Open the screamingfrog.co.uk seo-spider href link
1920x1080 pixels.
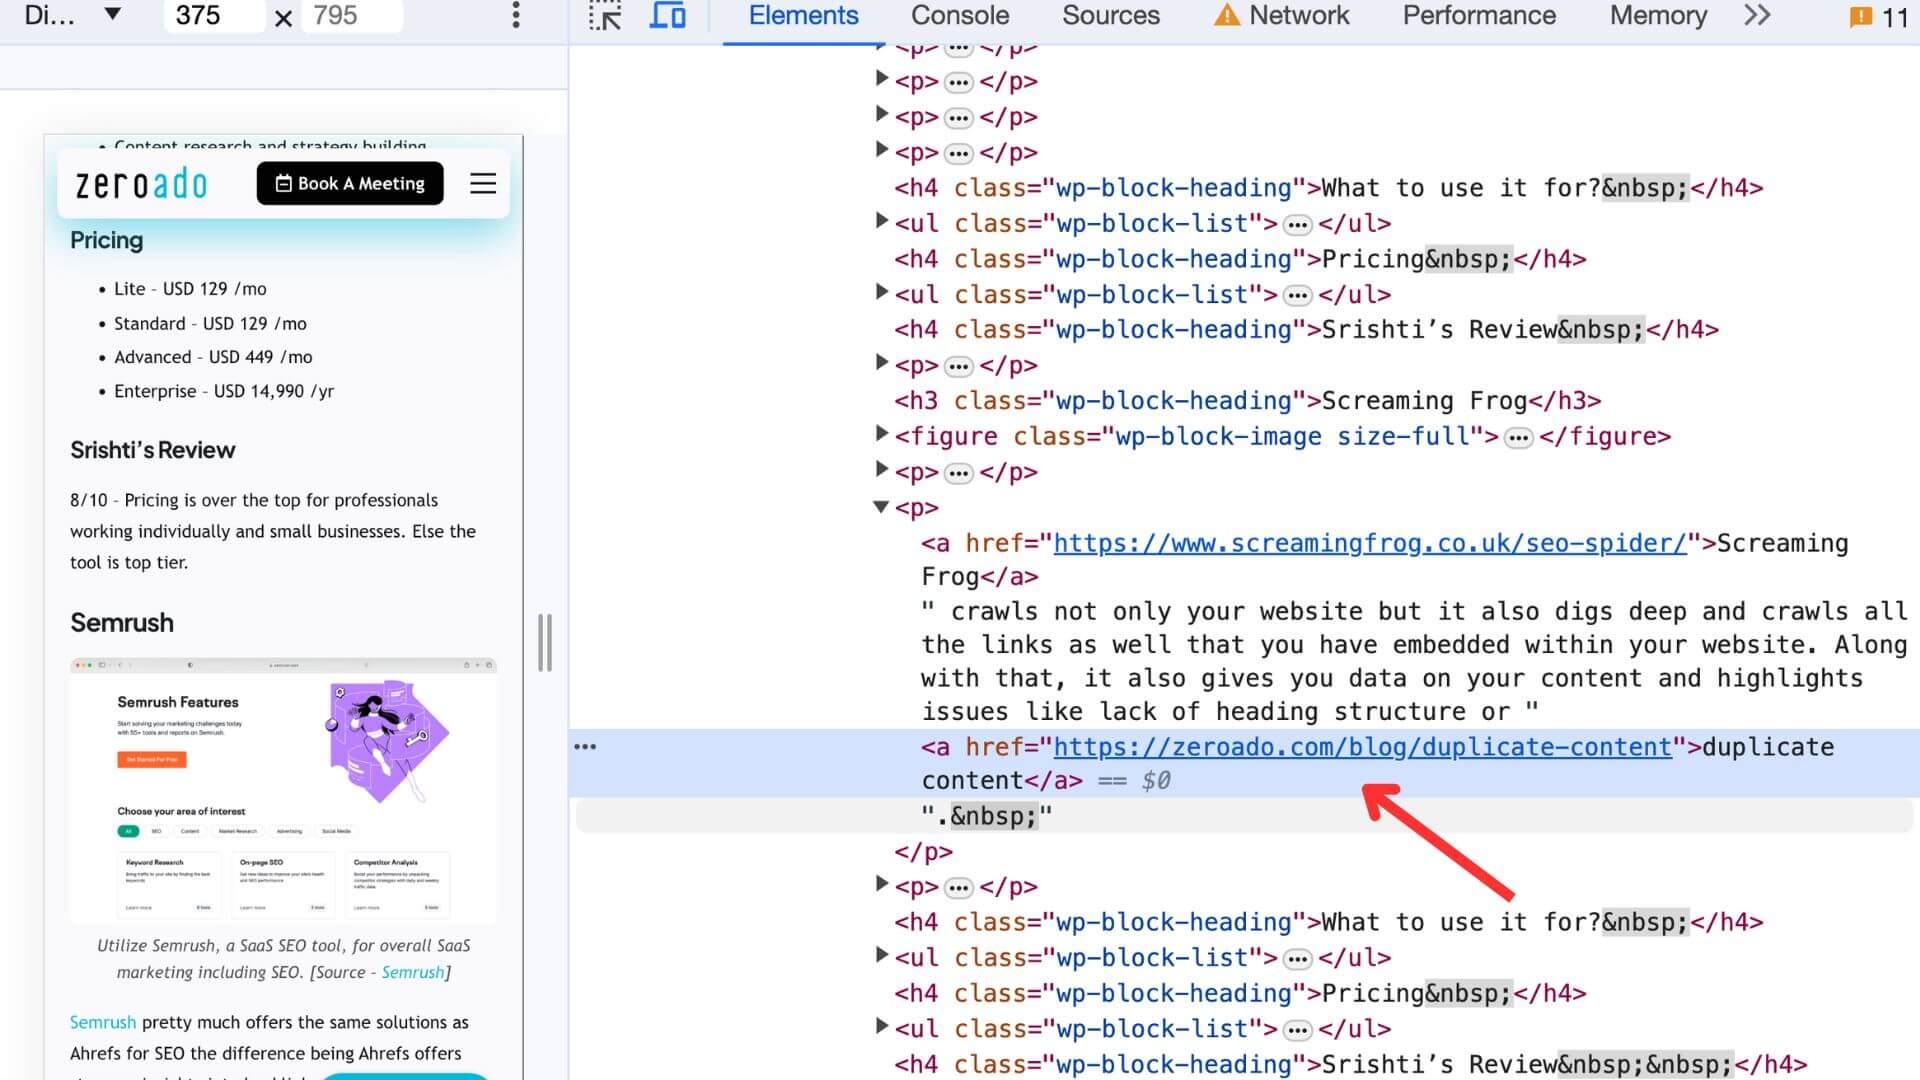point(1370,543)
